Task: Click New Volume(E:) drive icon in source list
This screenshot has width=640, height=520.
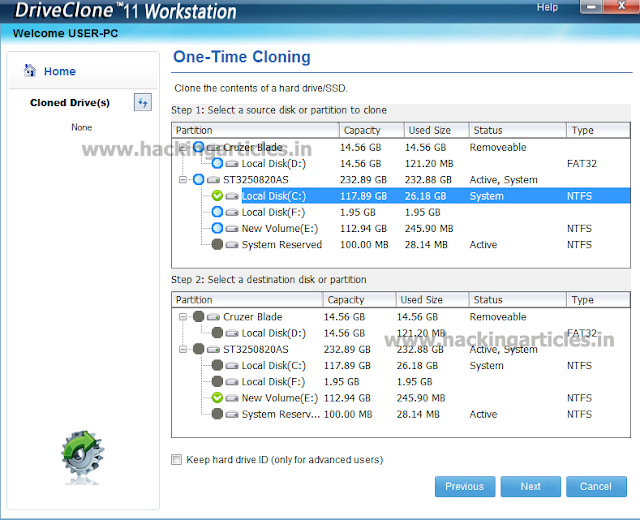Action: click(x=232, y=229)
